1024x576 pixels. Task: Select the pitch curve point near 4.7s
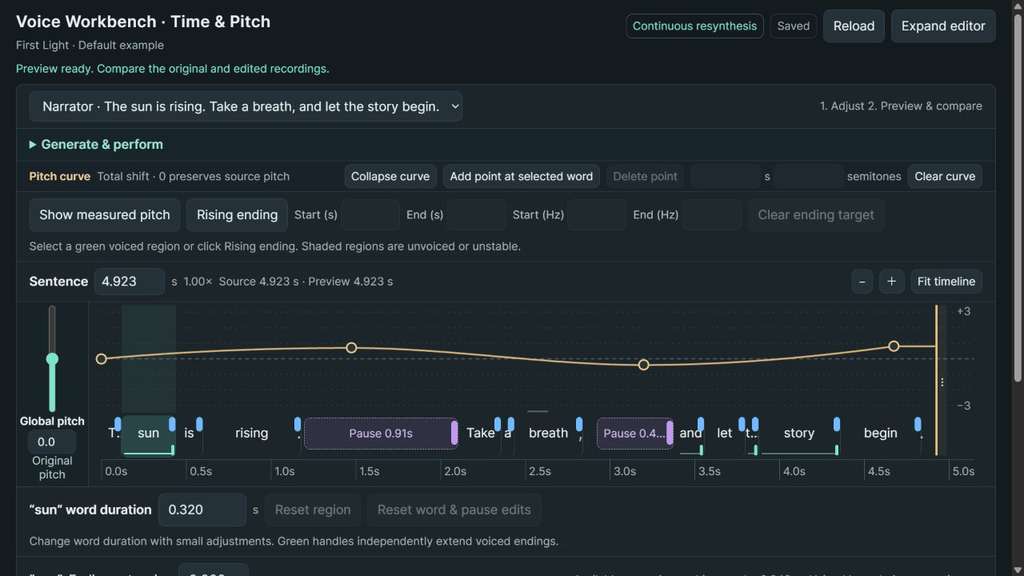[x=893, y=346]
